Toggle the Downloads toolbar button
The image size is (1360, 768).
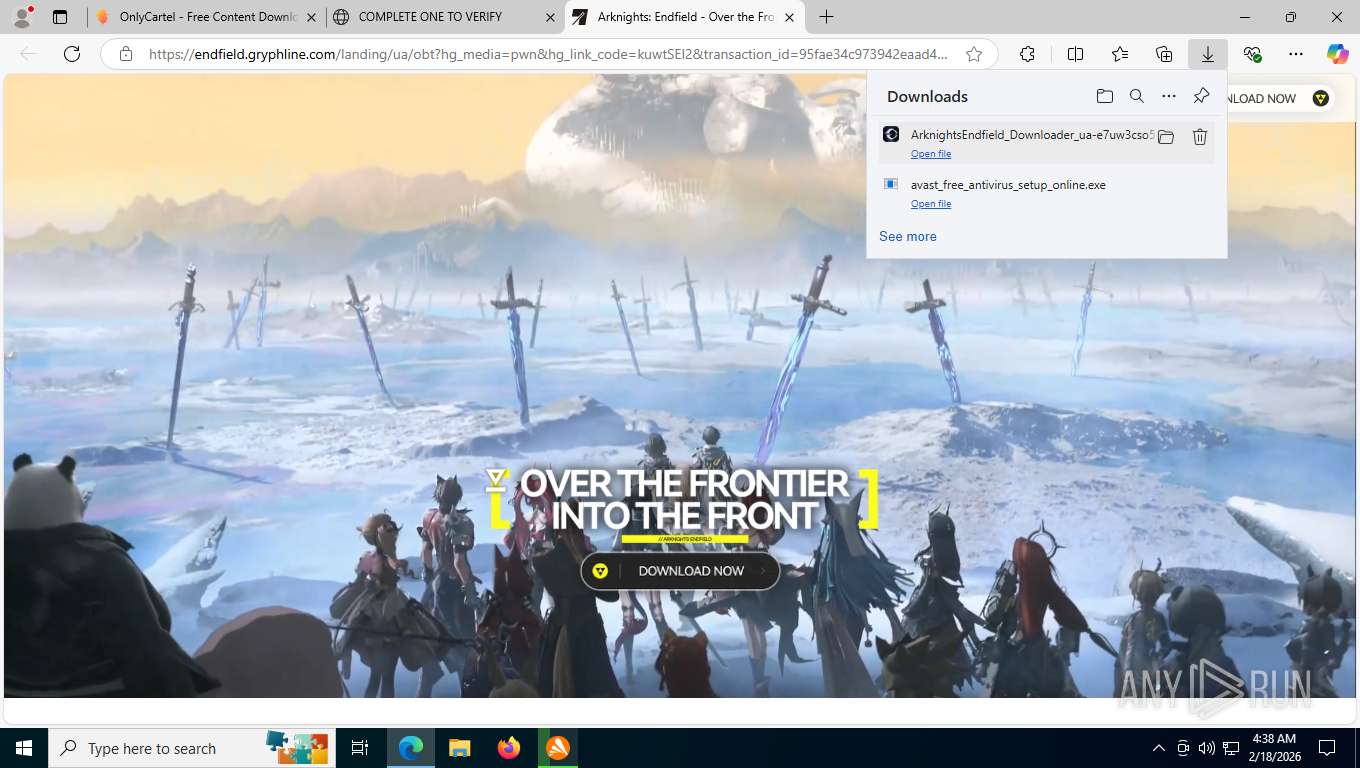pos(1208,54)
